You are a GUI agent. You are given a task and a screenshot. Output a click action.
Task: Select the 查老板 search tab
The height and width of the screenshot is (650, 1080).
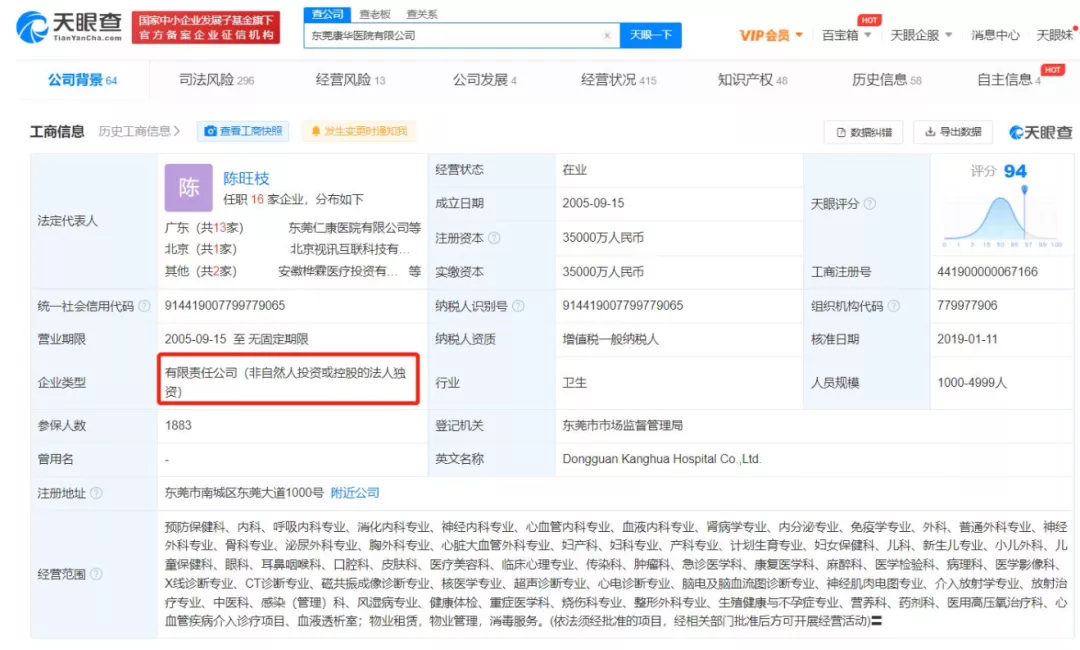click(375, 14)
